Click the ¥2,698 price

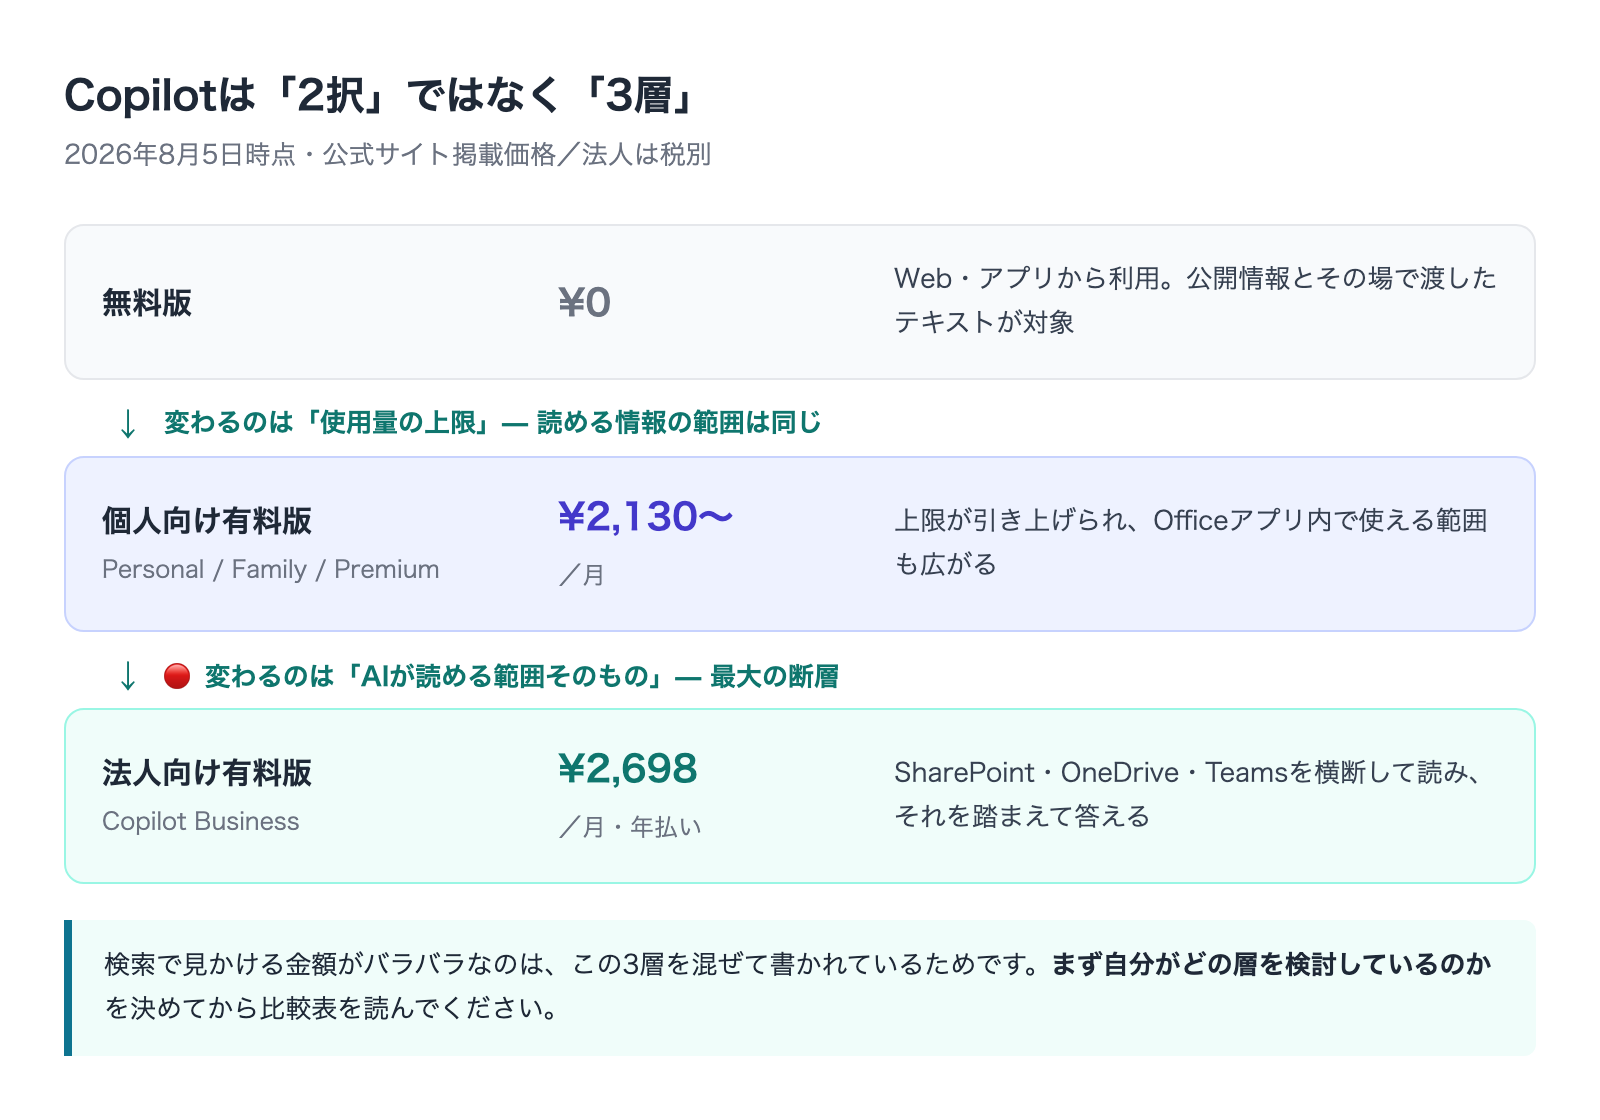click(x=627, y=769)
